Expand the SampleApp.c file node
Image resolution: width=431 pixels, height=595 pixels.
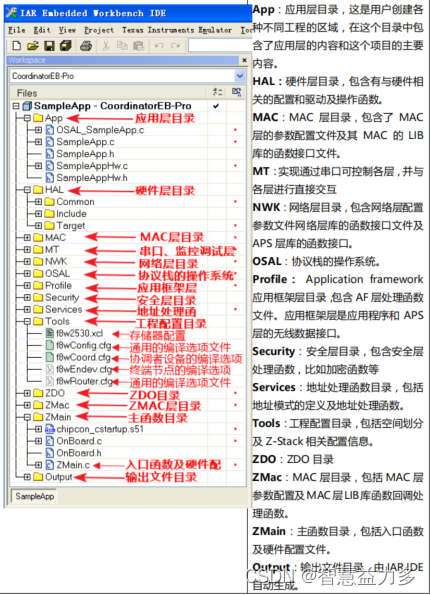(x=38, y=142)
